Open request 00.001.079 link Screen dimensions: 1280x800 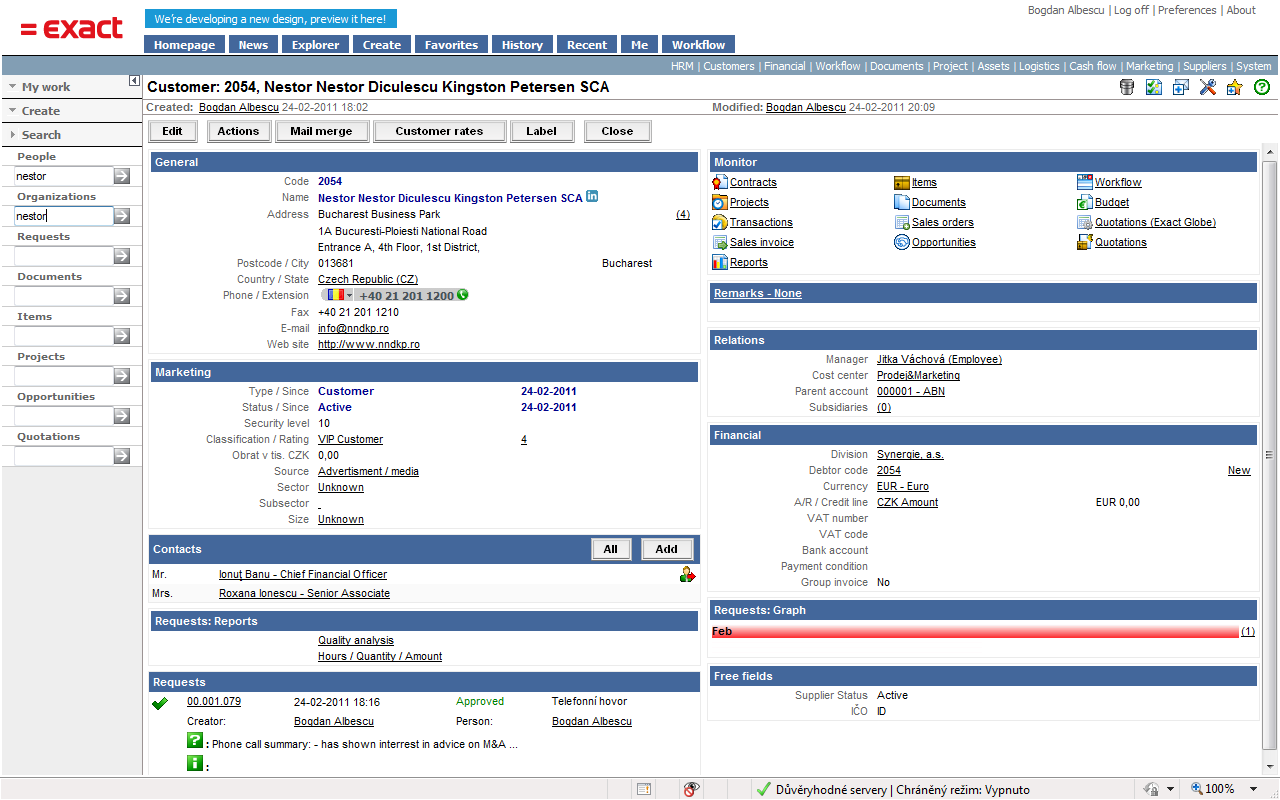pos(214,702)
